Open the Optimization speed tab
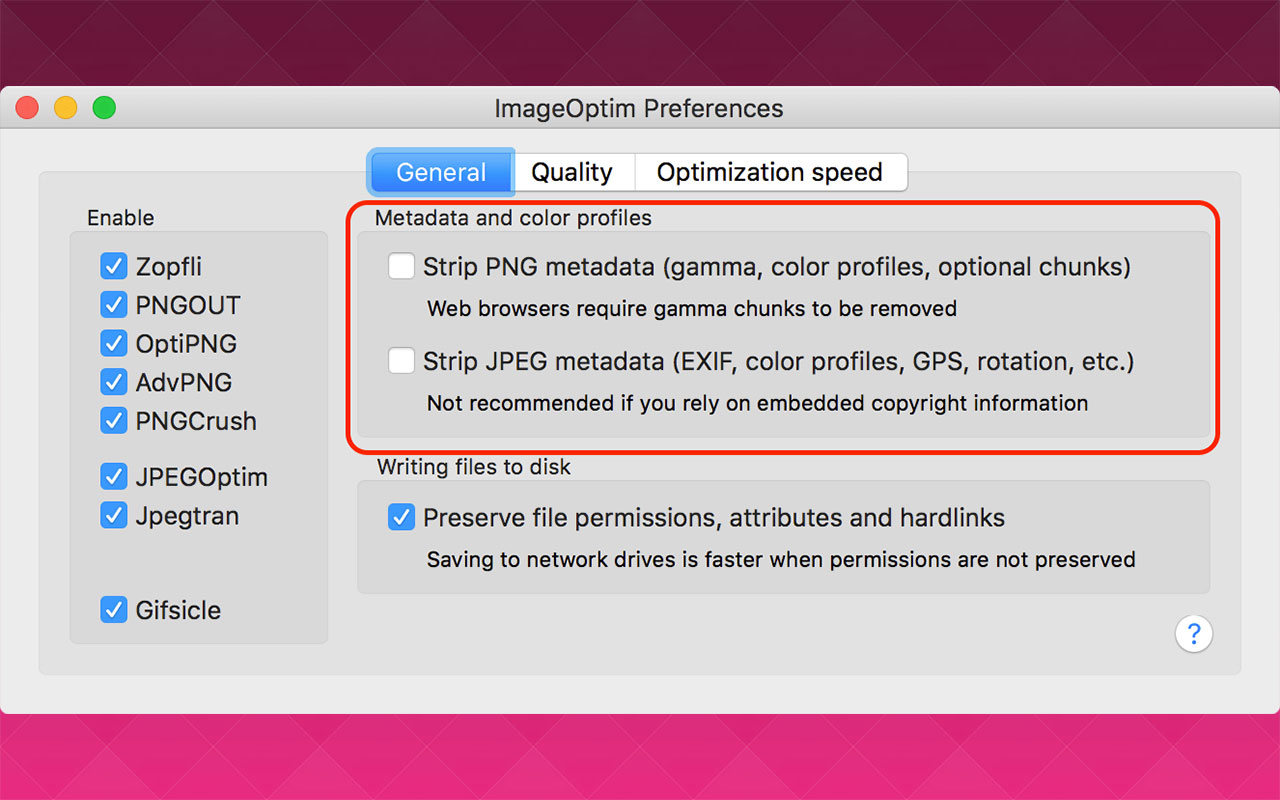Viewport: 1280px width, 800px height. coord(771,172)
